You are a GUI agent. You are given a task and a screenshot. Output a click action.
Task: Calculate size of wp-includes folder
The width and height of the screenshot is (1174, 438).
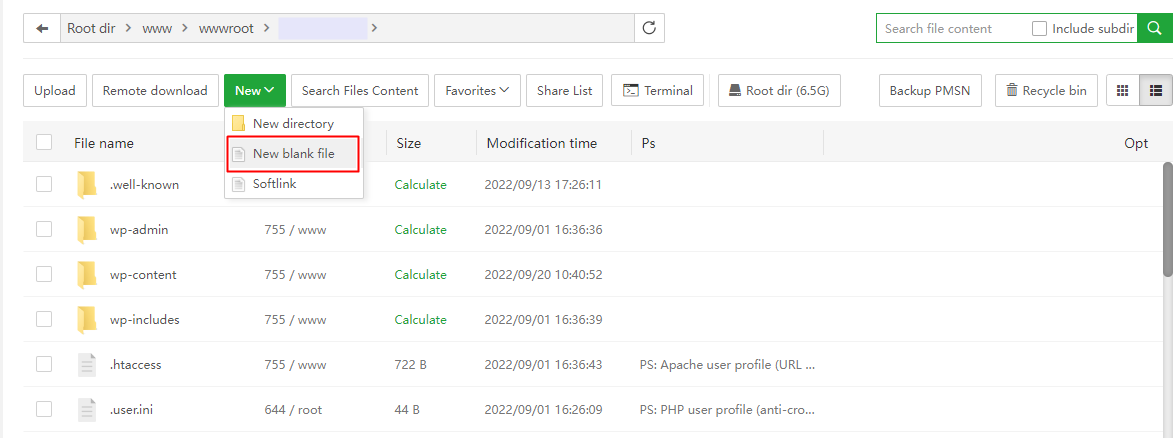(420, 320)
